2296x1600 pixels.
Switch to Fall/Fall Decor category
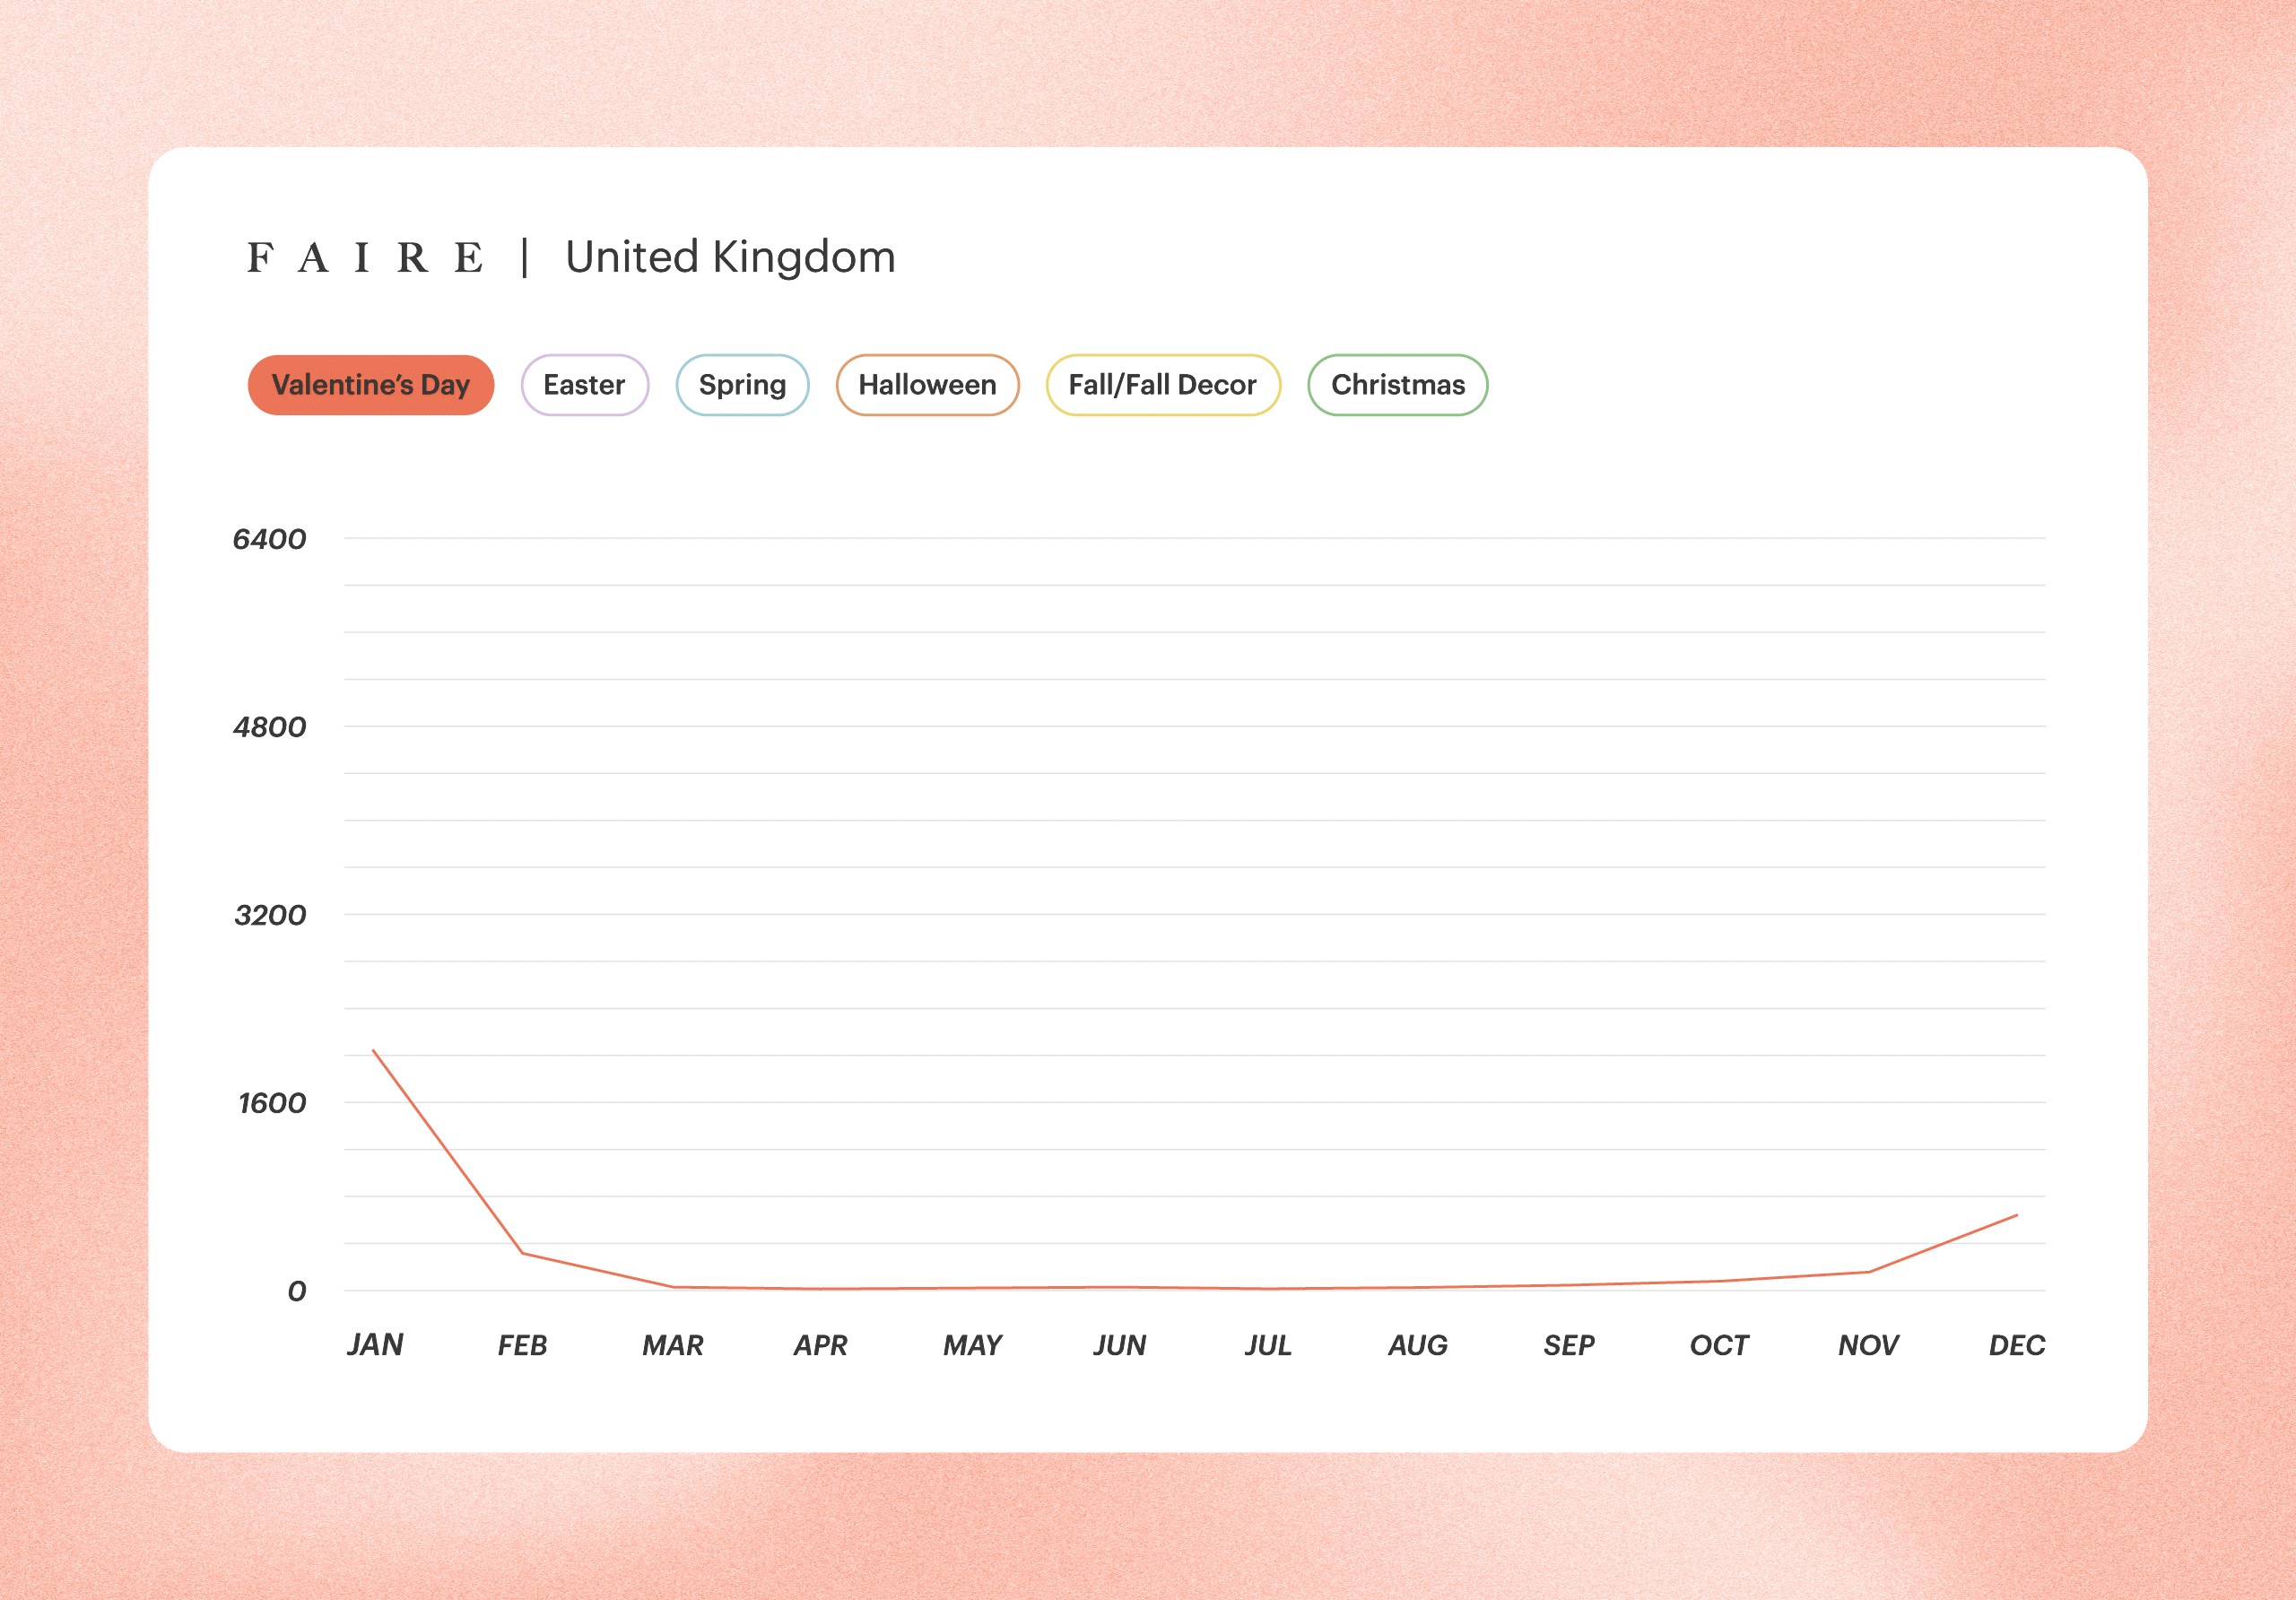[1162, 385]
